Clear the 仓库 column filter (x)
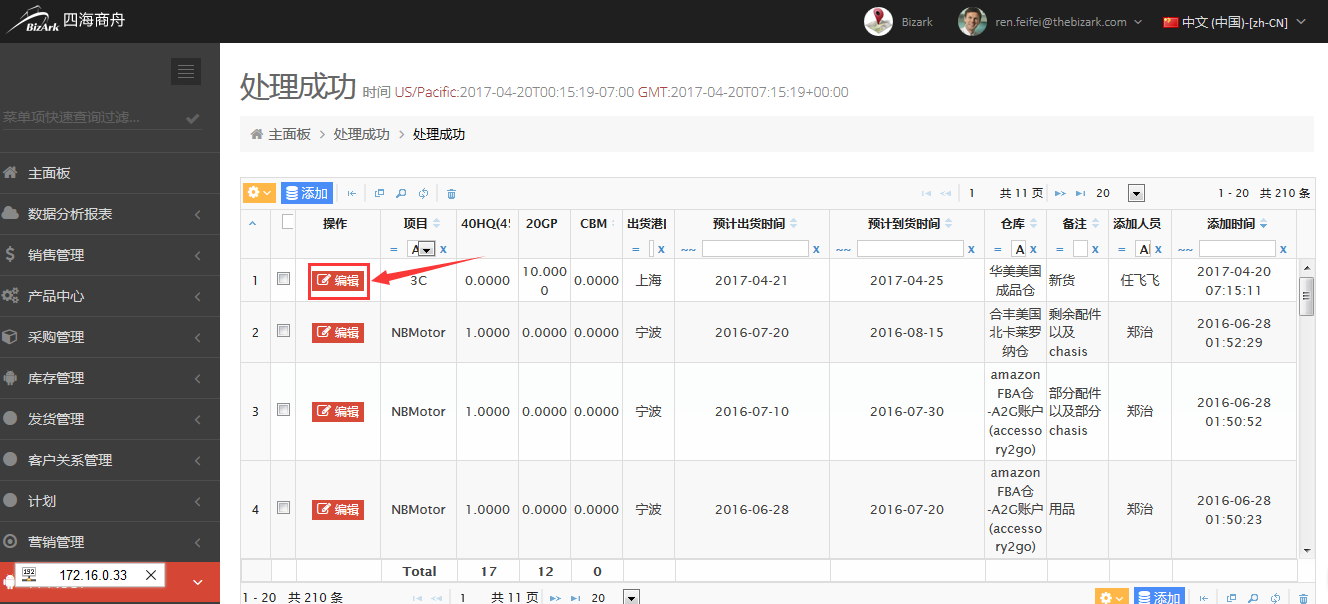This screenshot has width=1328, height=604. click(1033, 249)
